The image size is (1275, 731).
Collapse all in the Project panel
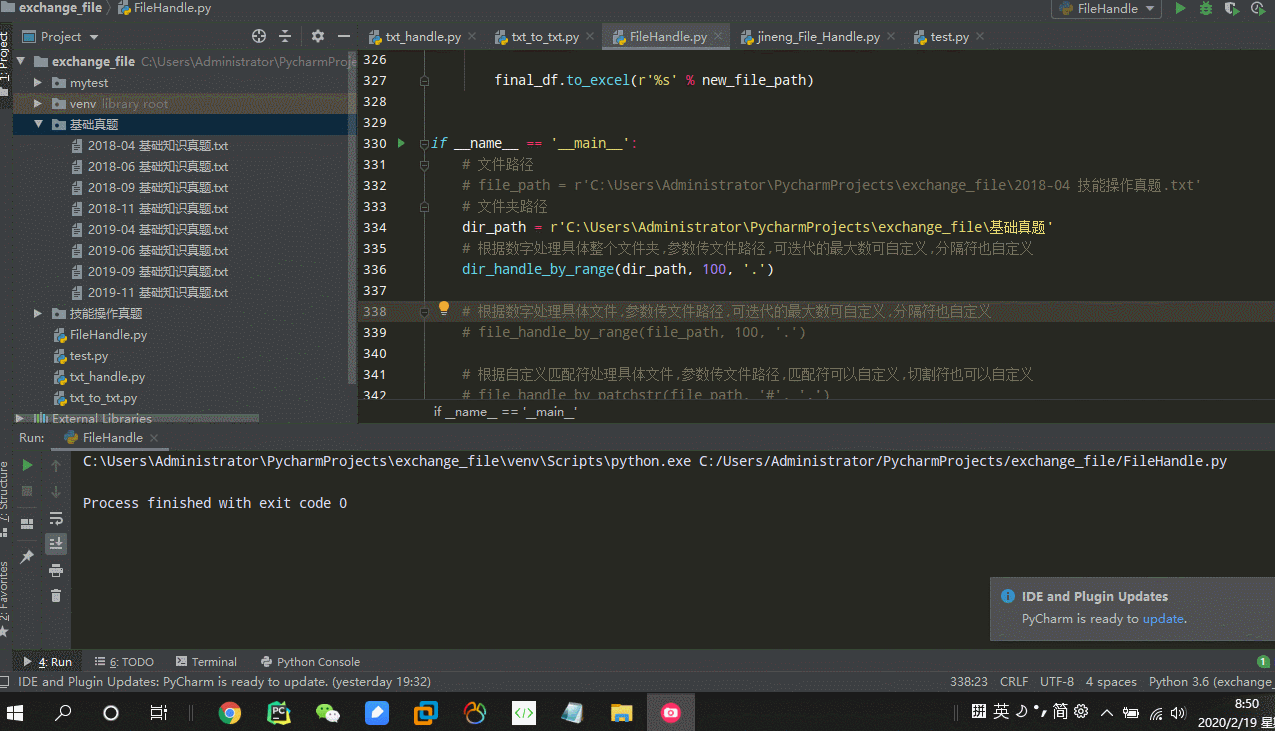[x=285, y=36]
